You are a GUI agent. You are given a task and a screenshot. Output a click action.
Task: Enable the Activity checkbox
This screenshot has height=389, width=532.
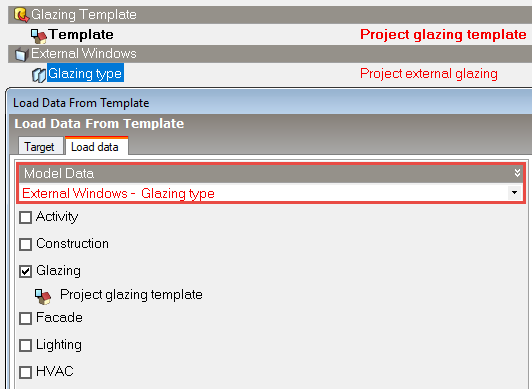(25, 217)
